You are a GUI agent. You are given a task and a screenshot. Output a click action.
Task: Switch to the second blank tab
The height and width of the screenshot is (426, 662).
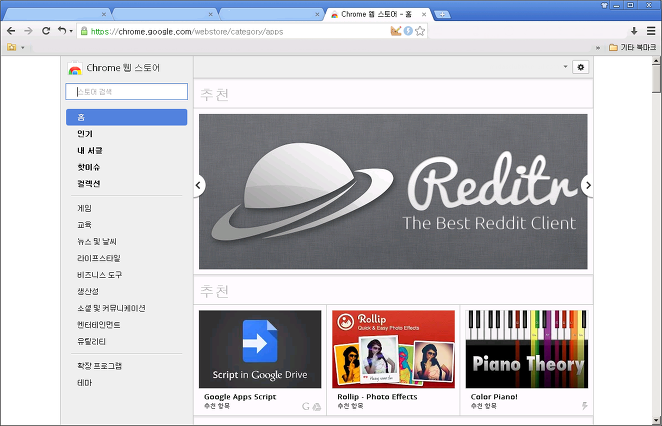pyautogui.click(x=165, y=14)
